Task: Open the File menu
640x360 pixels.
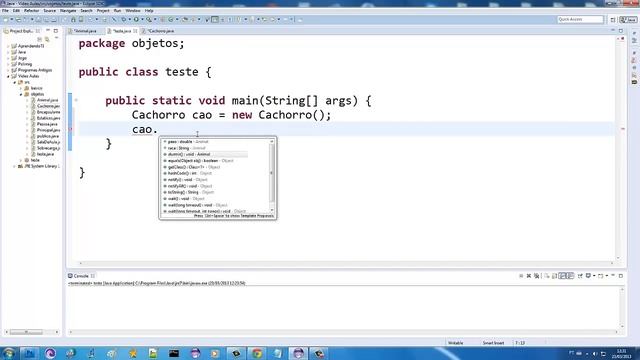Action: pyautogui.click(x=5, y=11)
